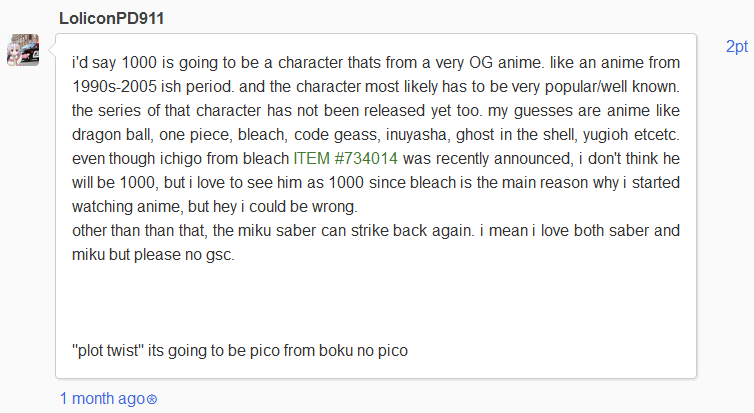This screenshot has height=413, width=754.
Task: Click the 'watching anime, but hey' line
Action: [215, 207]
